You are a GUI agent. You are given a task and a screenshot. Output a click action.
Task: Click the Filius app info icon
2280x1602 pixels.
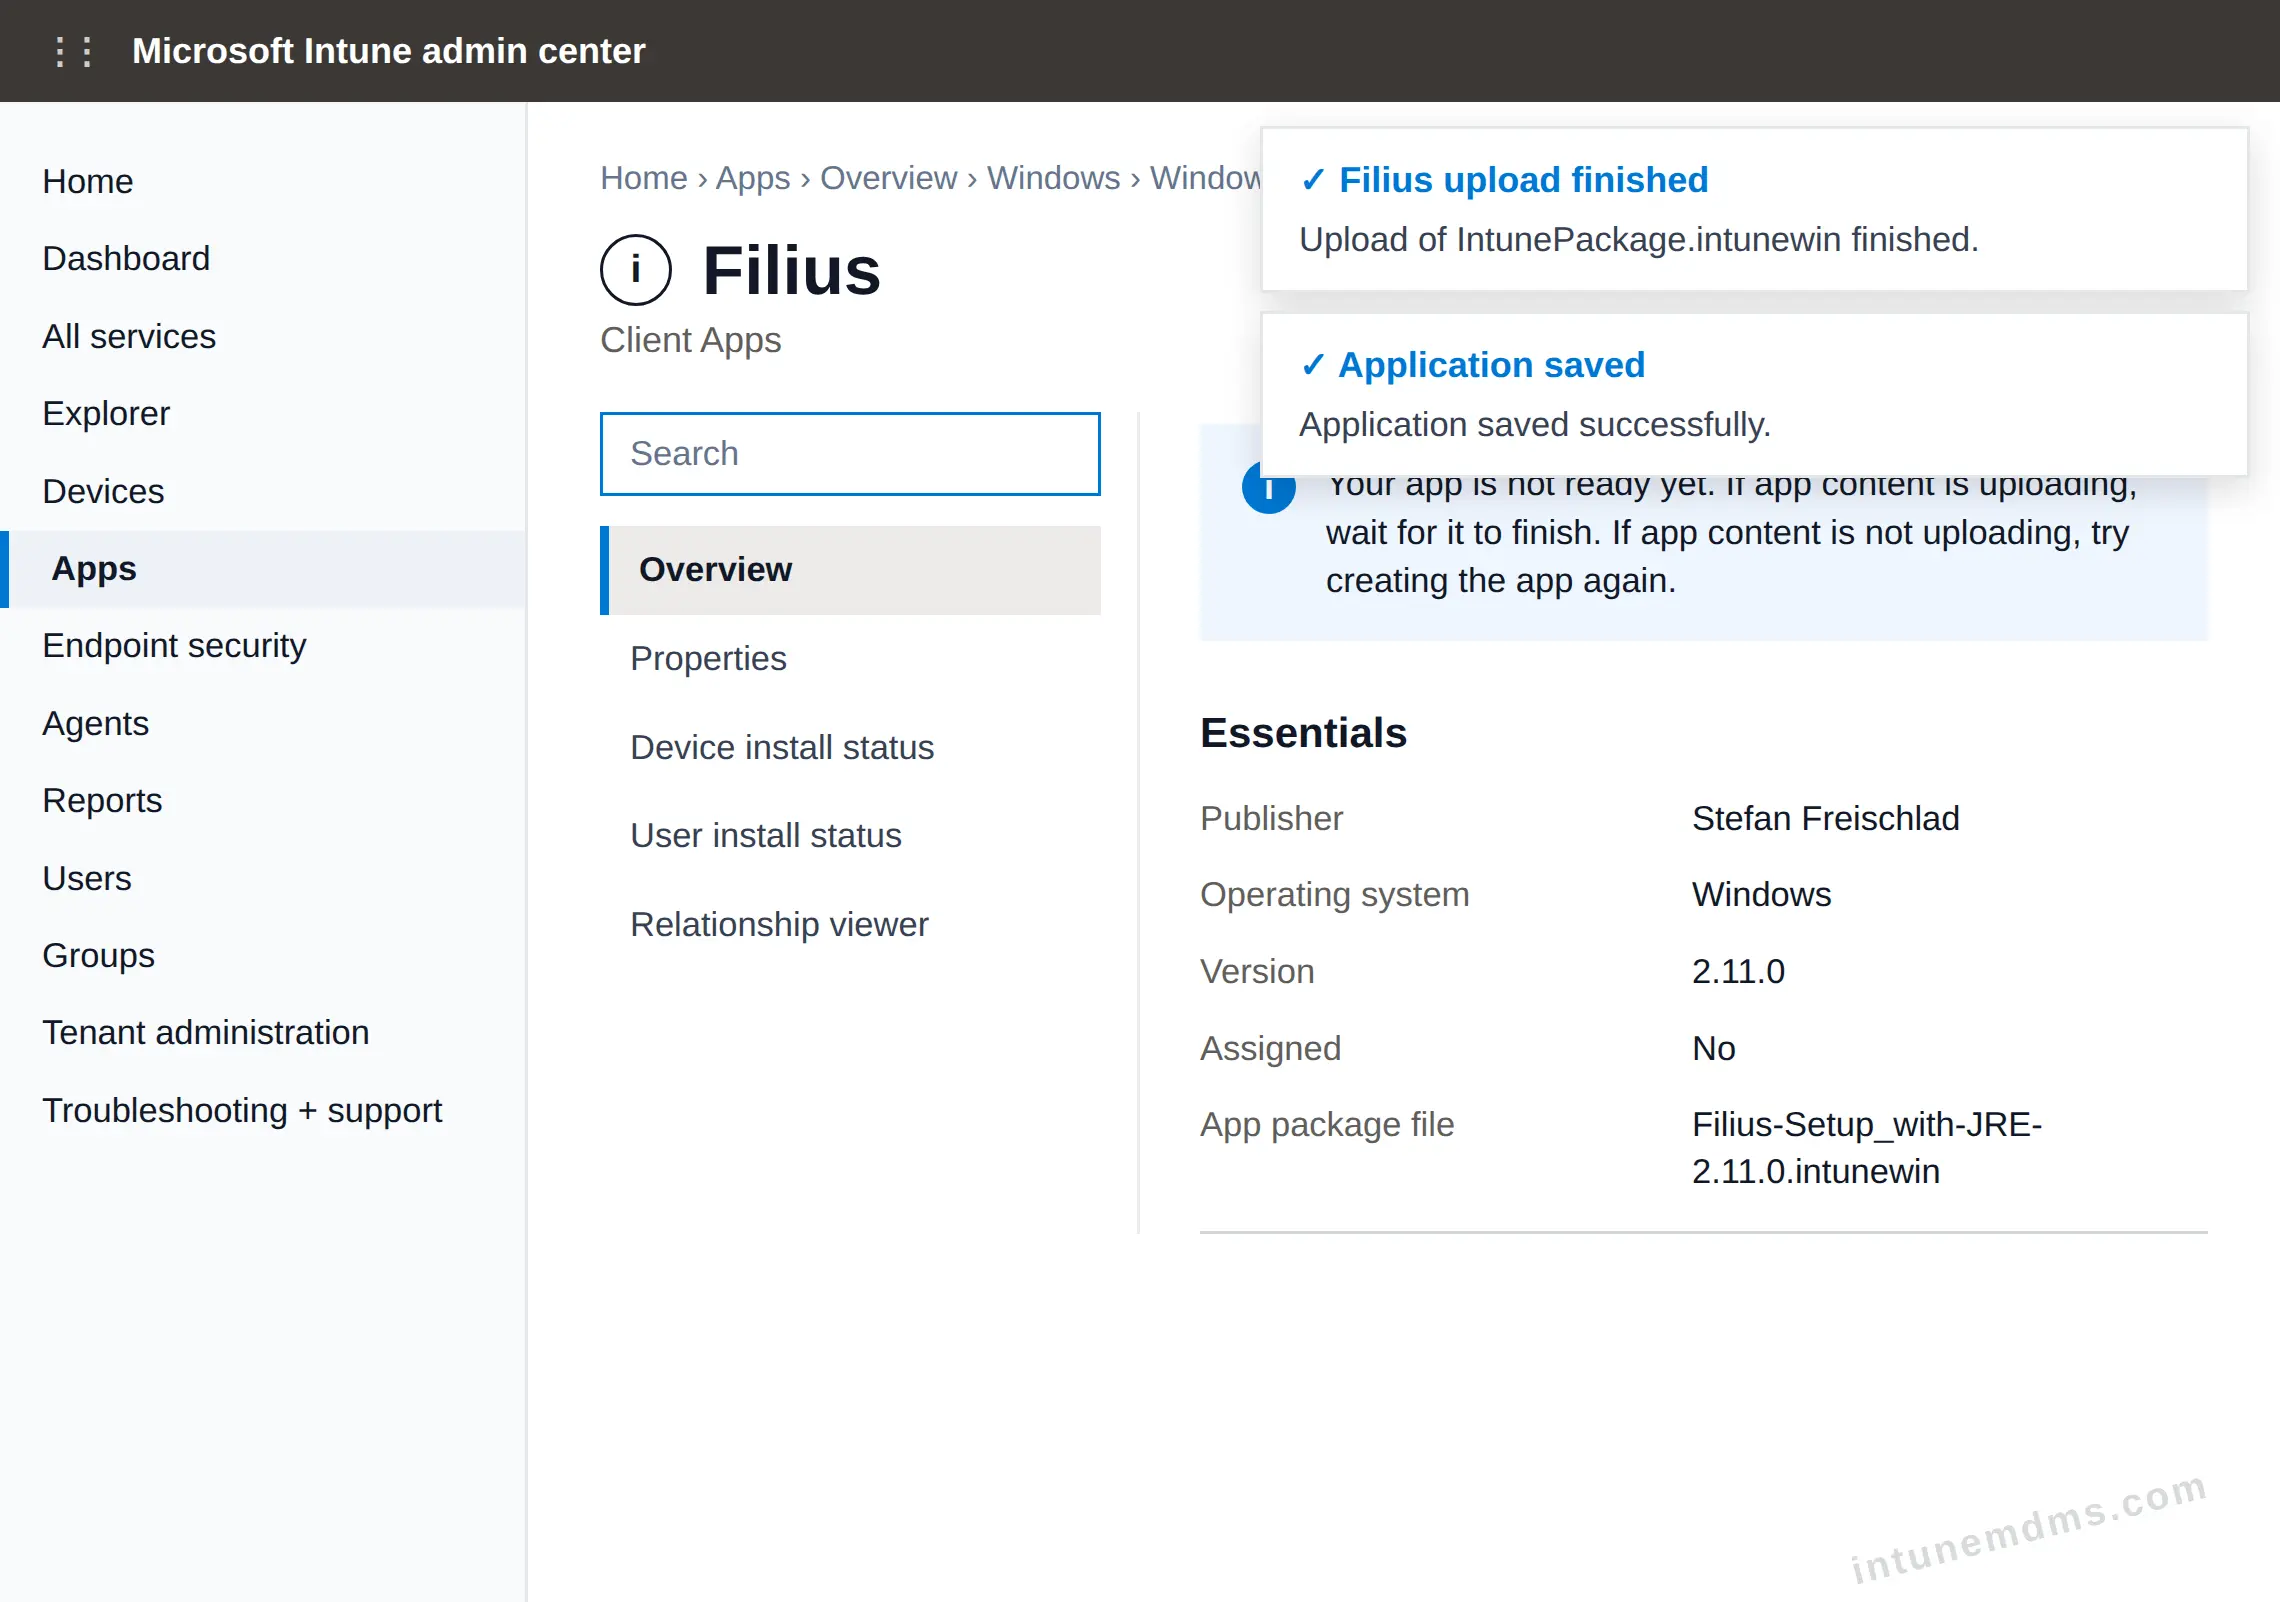[635, 270]
